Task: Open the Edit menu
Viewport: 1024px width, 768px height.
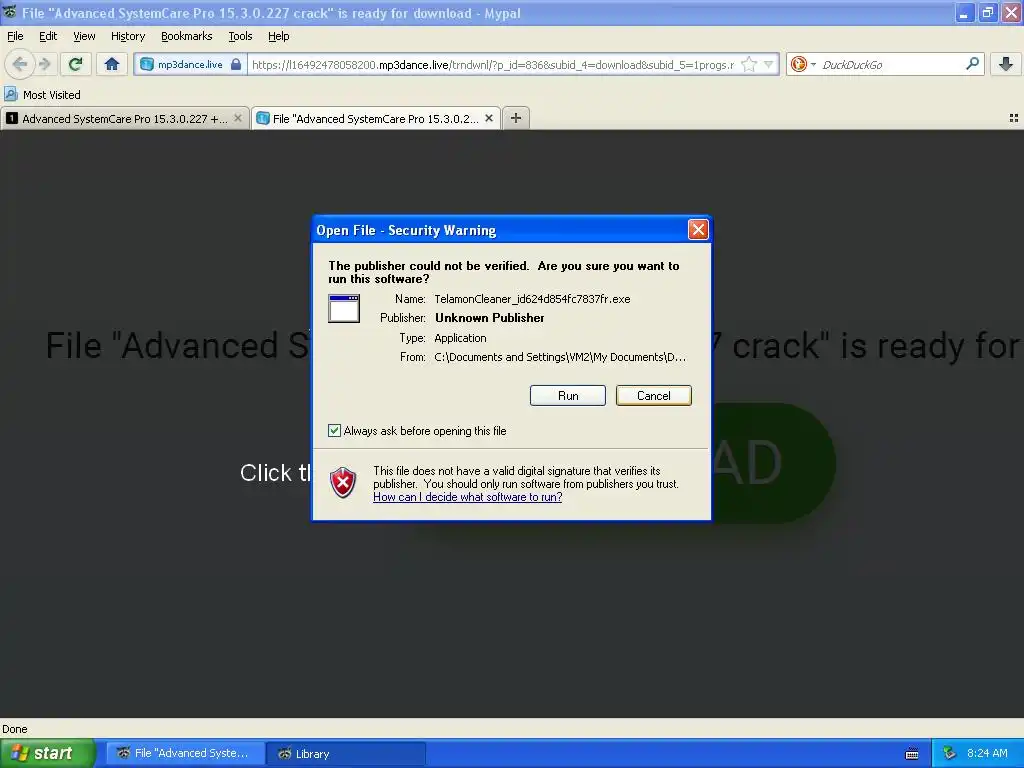Action: click(x=48, y=36)
